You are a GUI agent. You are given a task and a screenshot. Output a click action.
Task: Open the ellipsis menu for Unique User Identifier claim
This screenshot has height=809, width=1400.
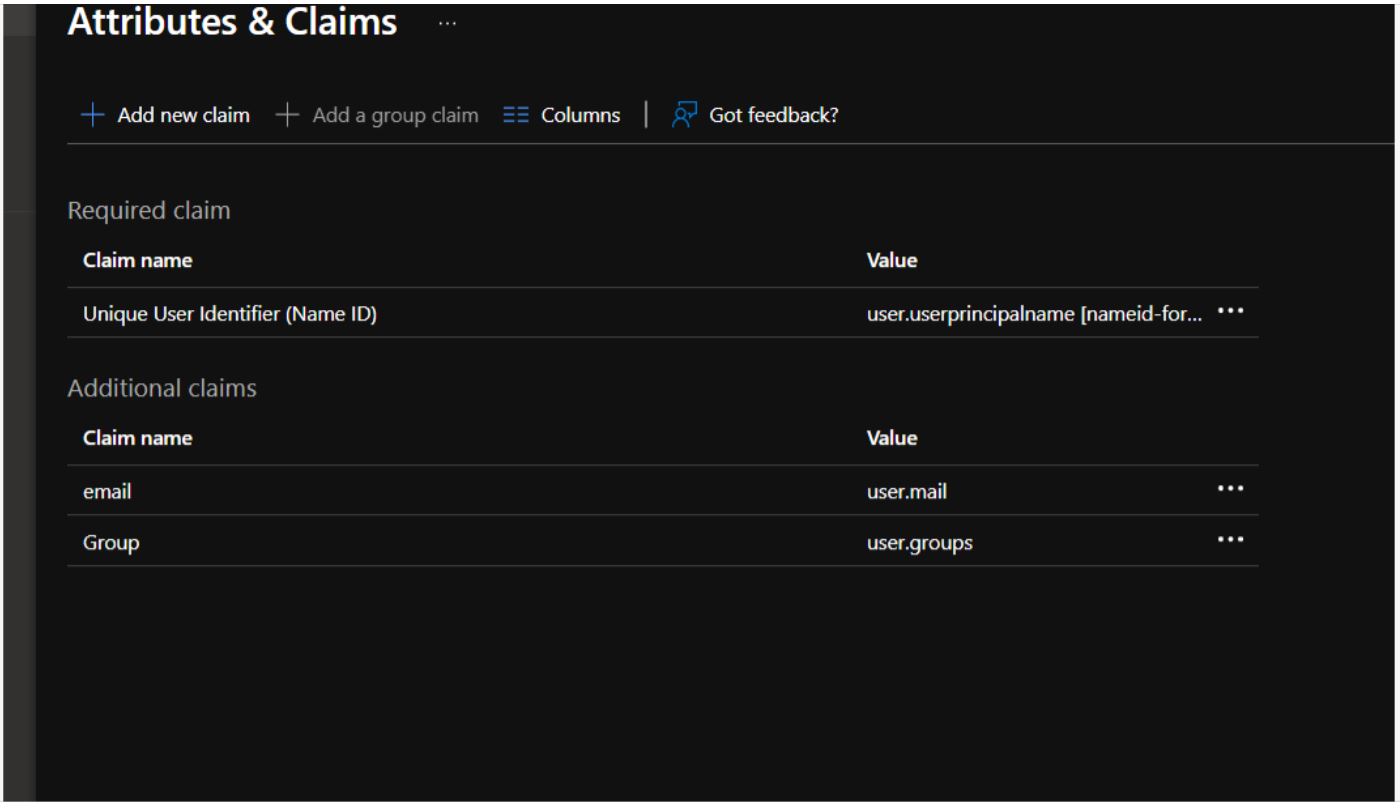tap(1231, 311)
